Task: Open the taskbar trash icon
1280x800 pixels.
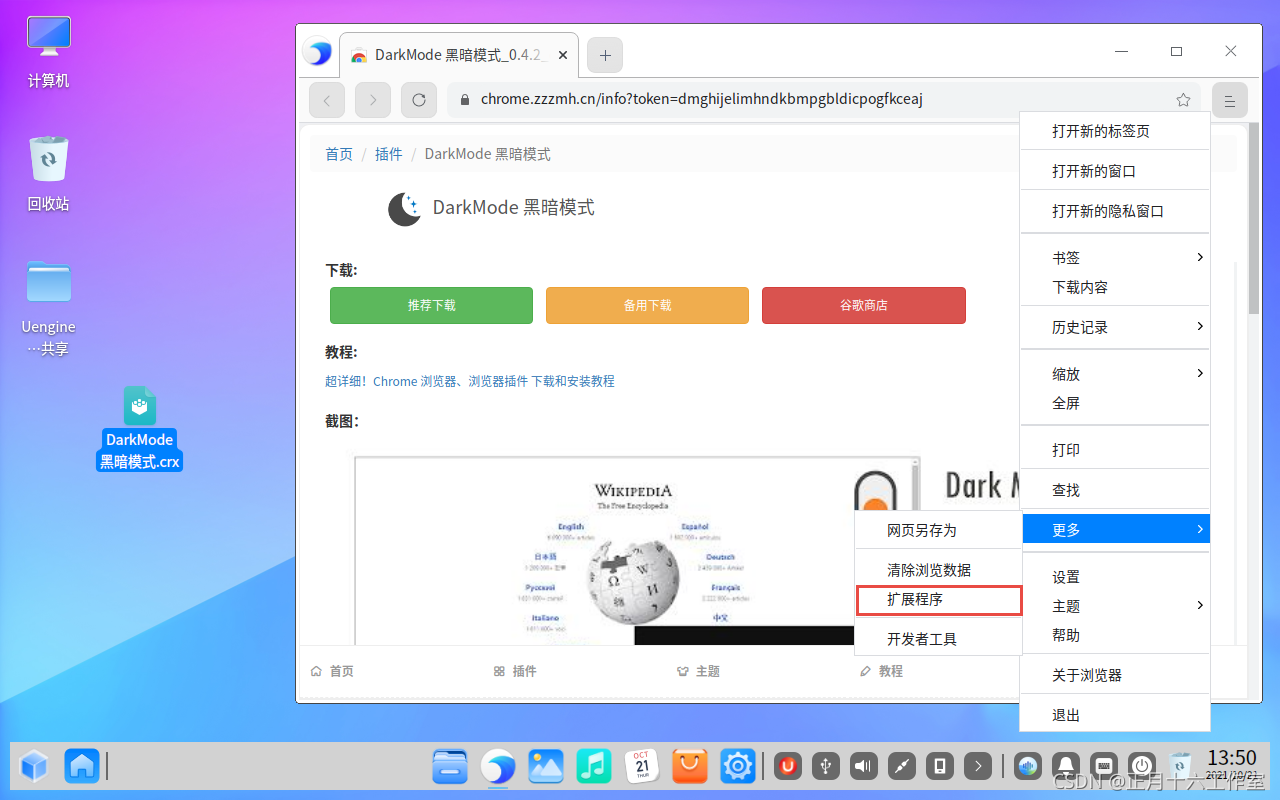Action: point(1180,767)
